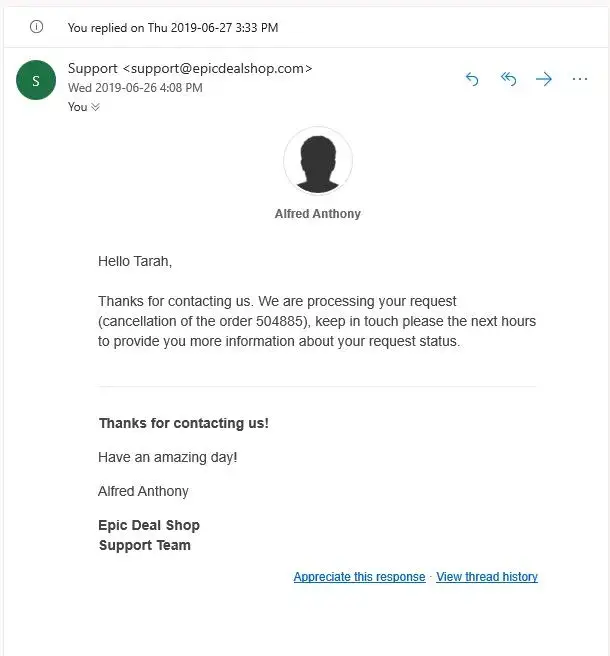The image size is (610, 656).
Task: Click the received date Wed 2019-06-26 4:08 PM
Action: tap(135, 88)
